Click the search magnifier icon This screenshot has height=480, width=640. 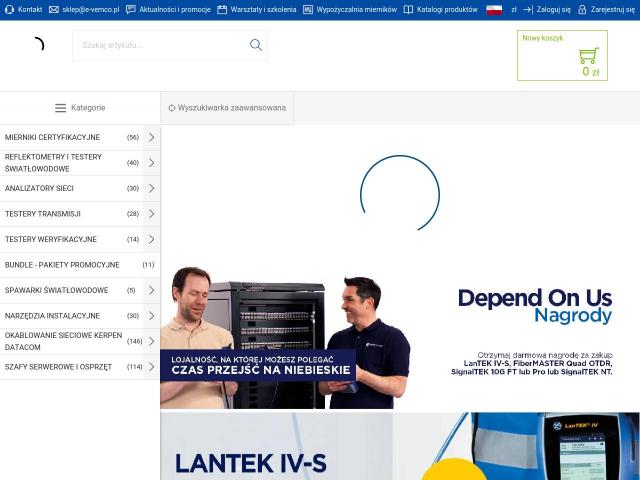pyautogui.click(x=256, y=45)
